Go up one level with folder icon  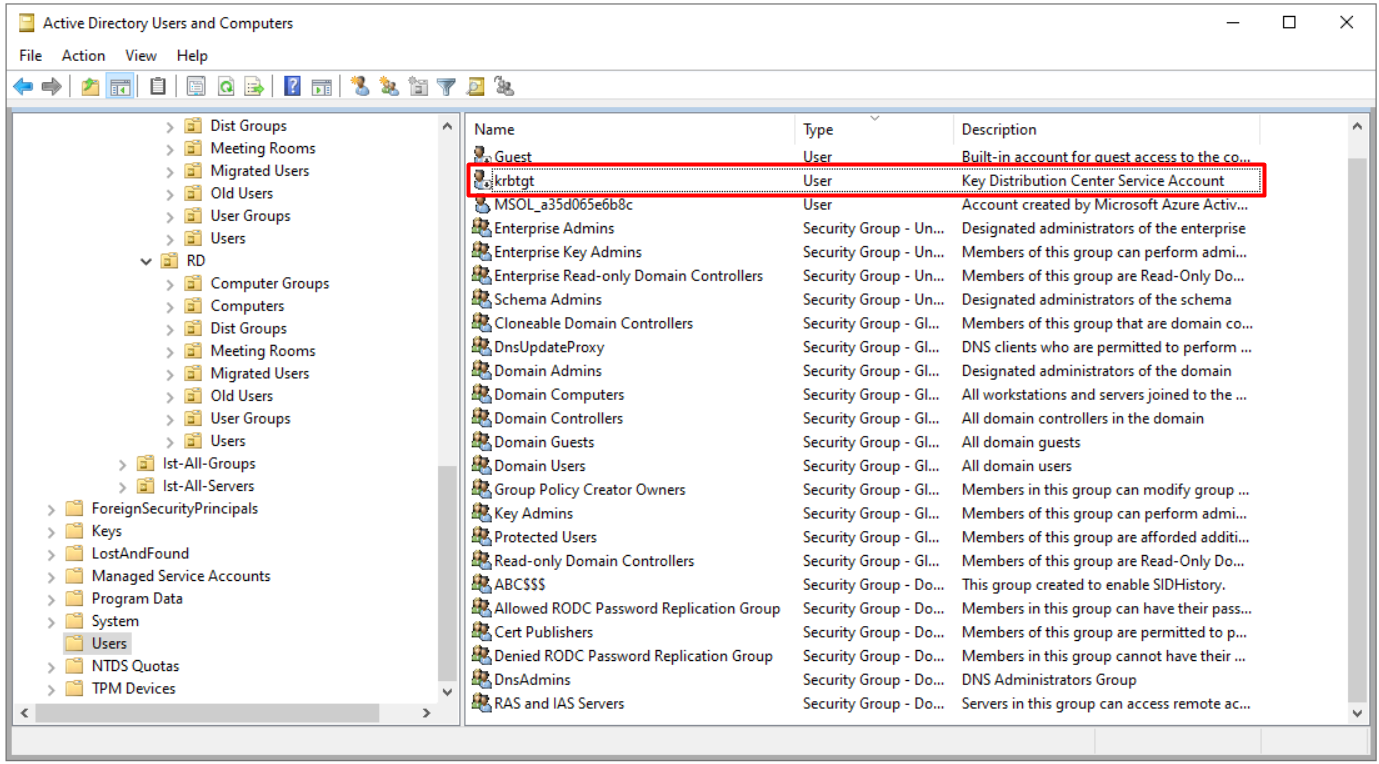(91, 87)
